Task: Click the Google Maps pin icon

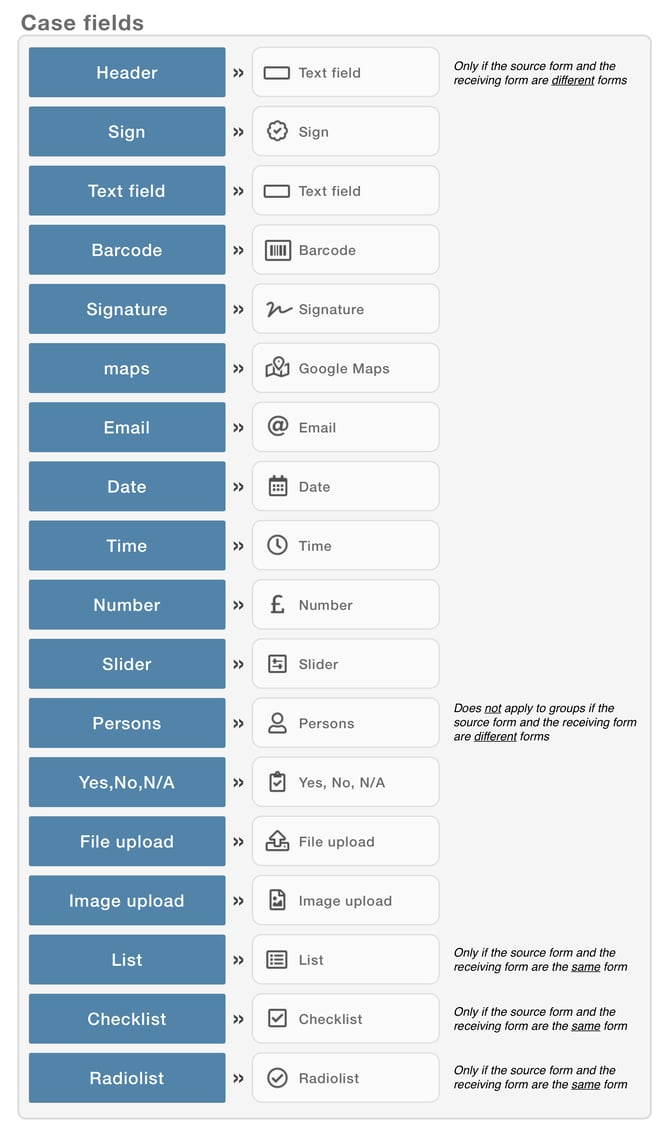Action: click(277, 368)
